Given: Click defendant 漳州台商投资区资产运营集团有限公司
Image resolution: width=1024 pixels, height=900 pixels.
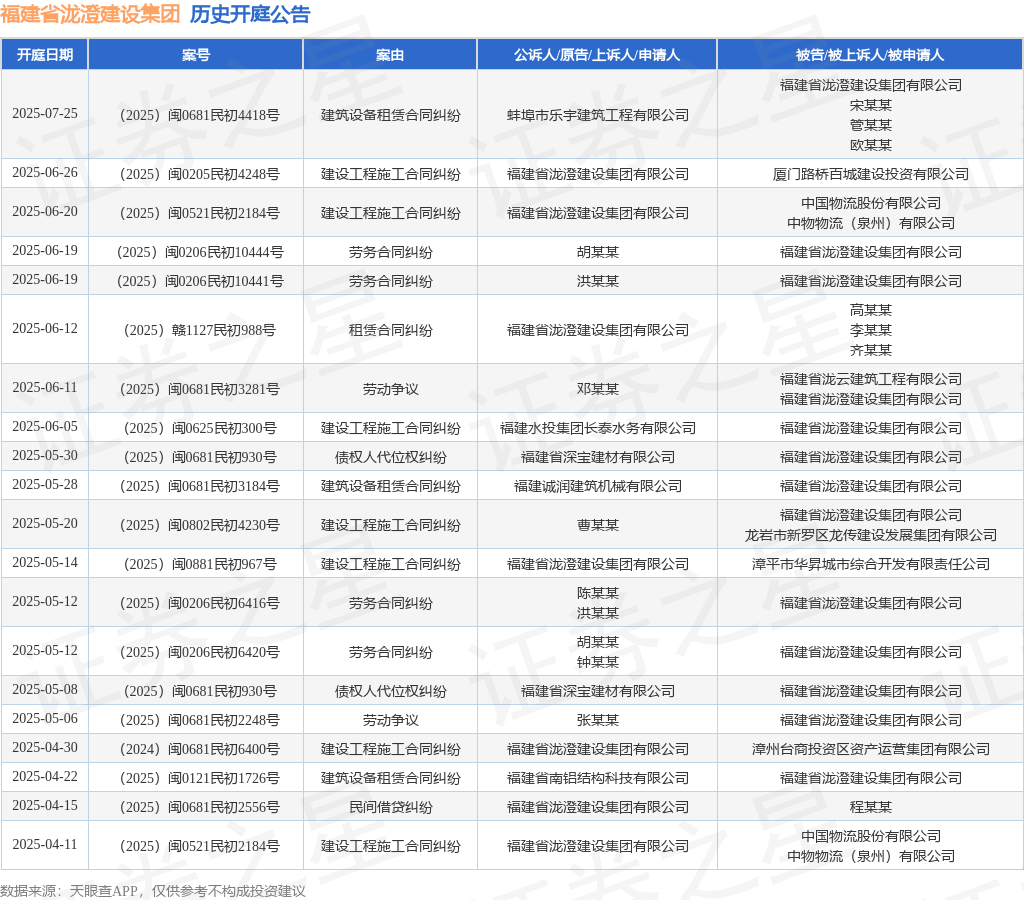Looking at the screenshot, I should [x=871, y=749].
